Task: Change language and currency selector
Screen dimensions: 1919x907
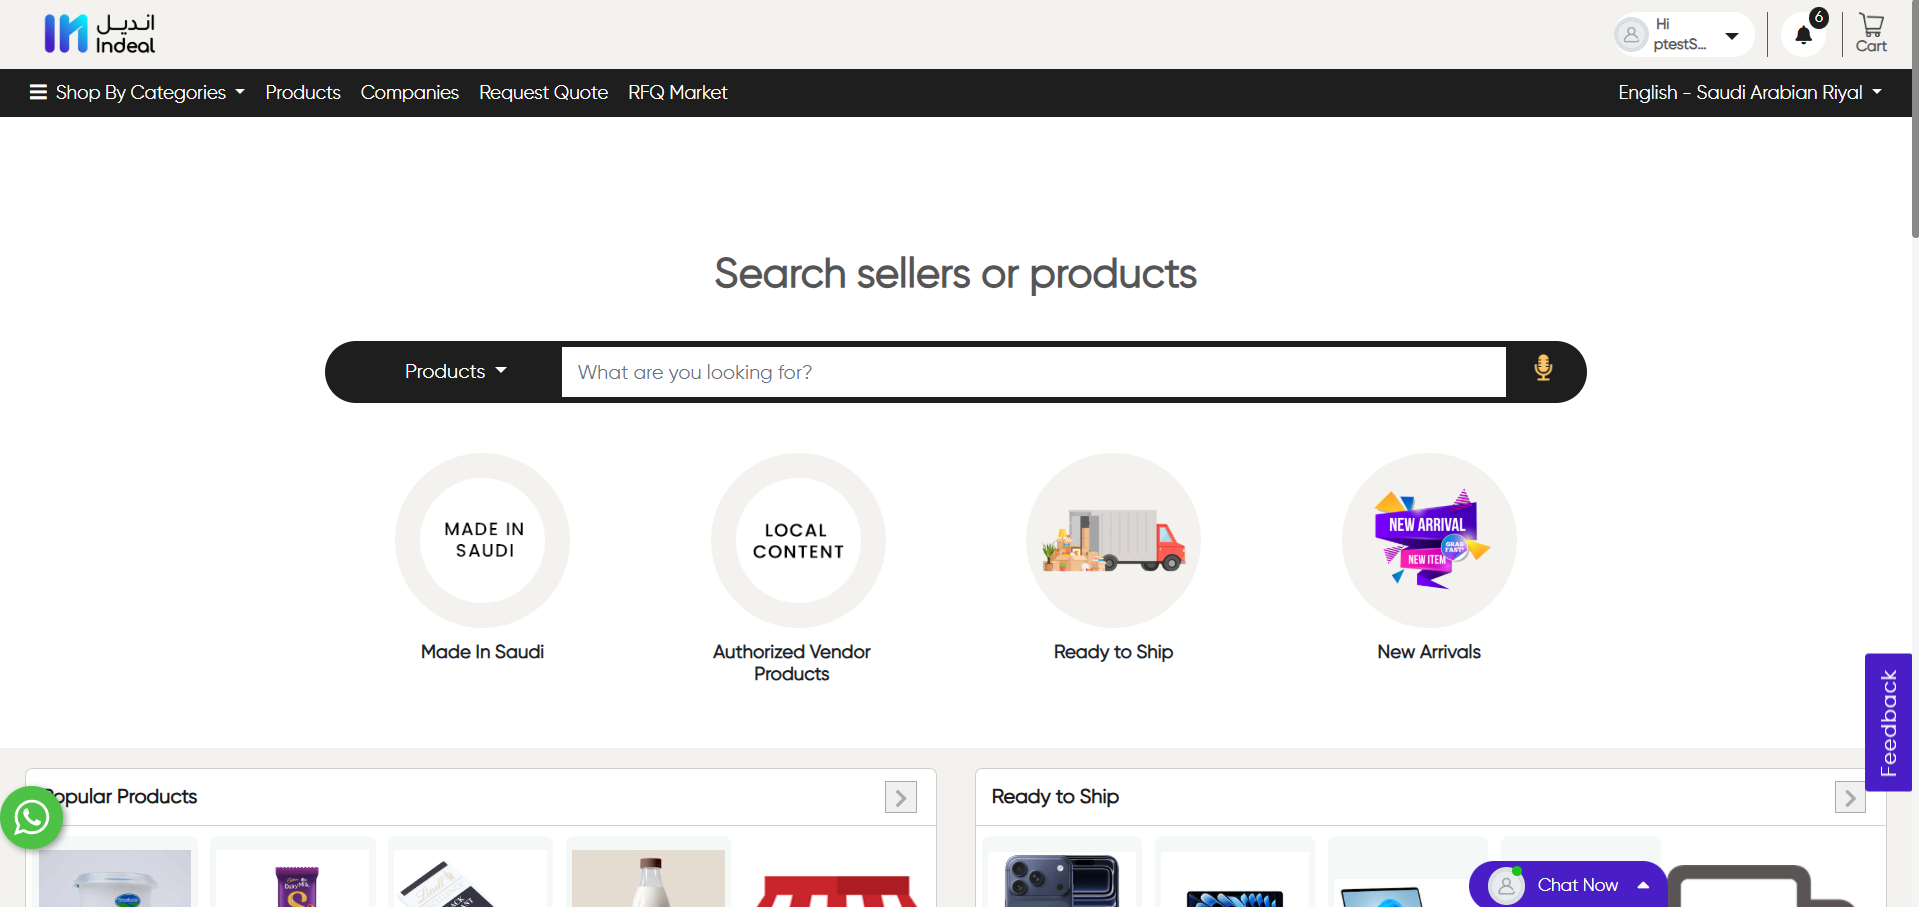Action: click(1750, 93)
